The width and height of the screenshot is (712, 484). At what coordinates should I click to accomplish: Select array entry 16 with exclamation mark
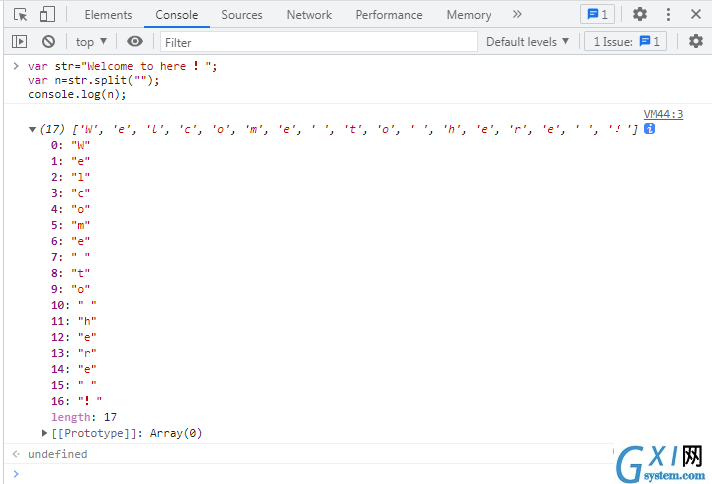point(76,401)
